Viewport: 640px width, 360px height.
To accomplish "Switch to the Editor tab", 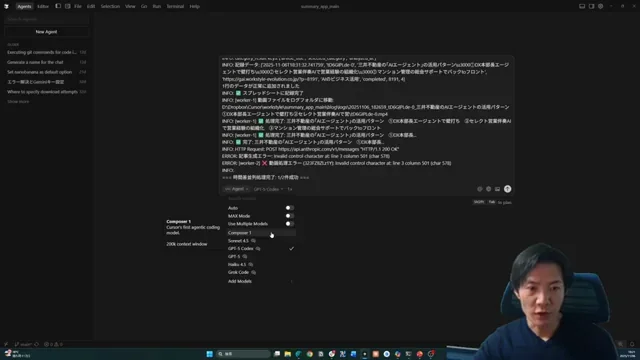I will pos(43,6).
